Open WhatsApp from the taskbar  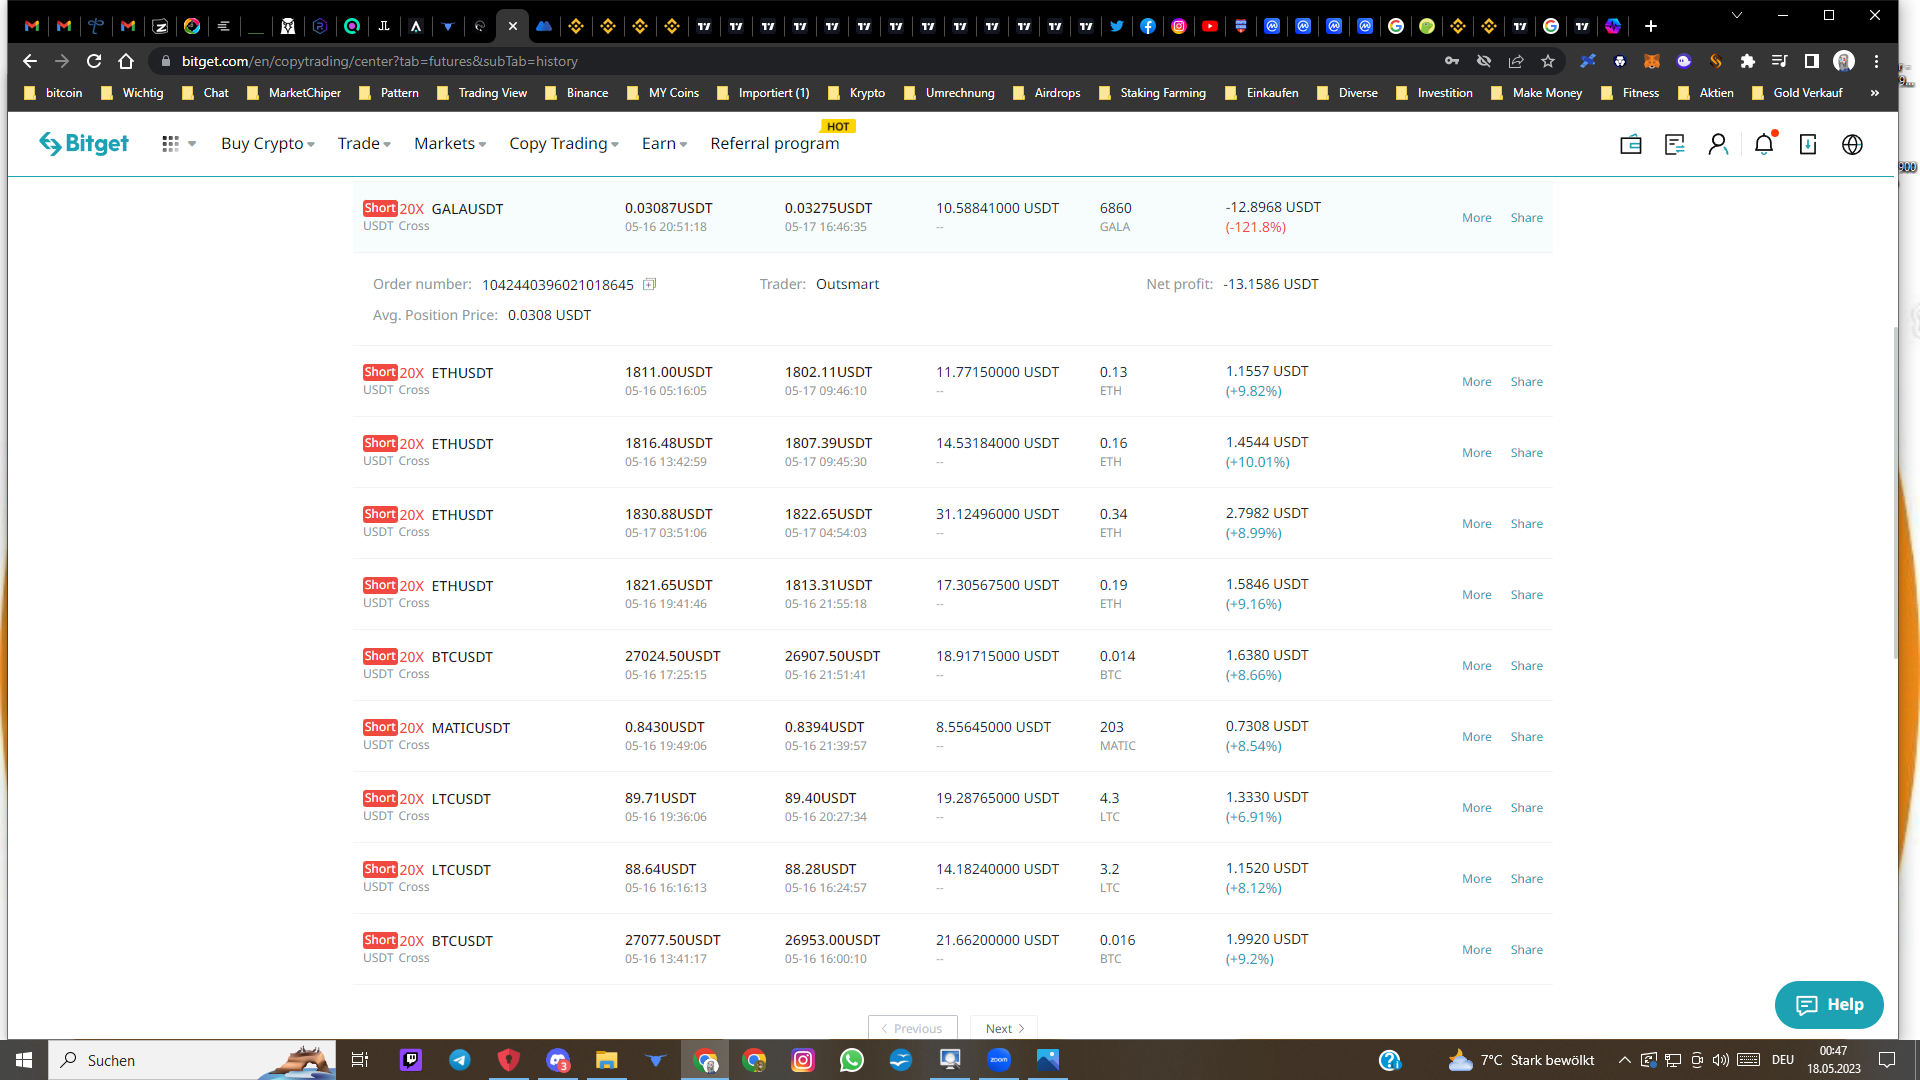click(x=852, y=1060)
